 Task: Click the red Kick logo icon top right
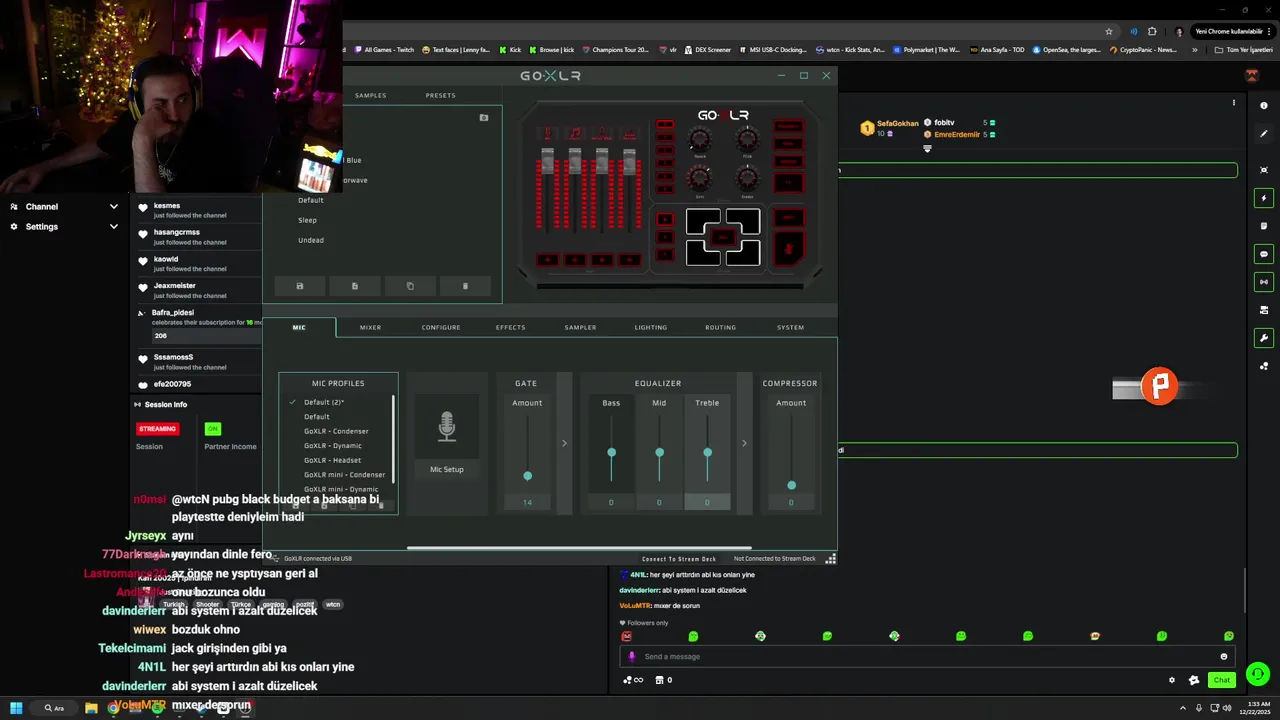(x=1251, y=75)
